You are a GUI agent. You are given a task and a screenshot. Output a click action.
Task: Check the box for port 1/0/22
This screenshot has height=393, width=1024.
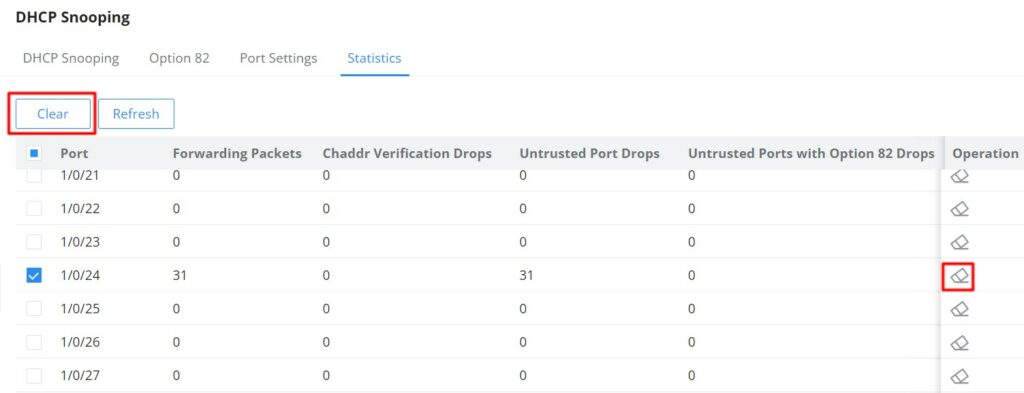pyautogui.click(x=34, y=209)
